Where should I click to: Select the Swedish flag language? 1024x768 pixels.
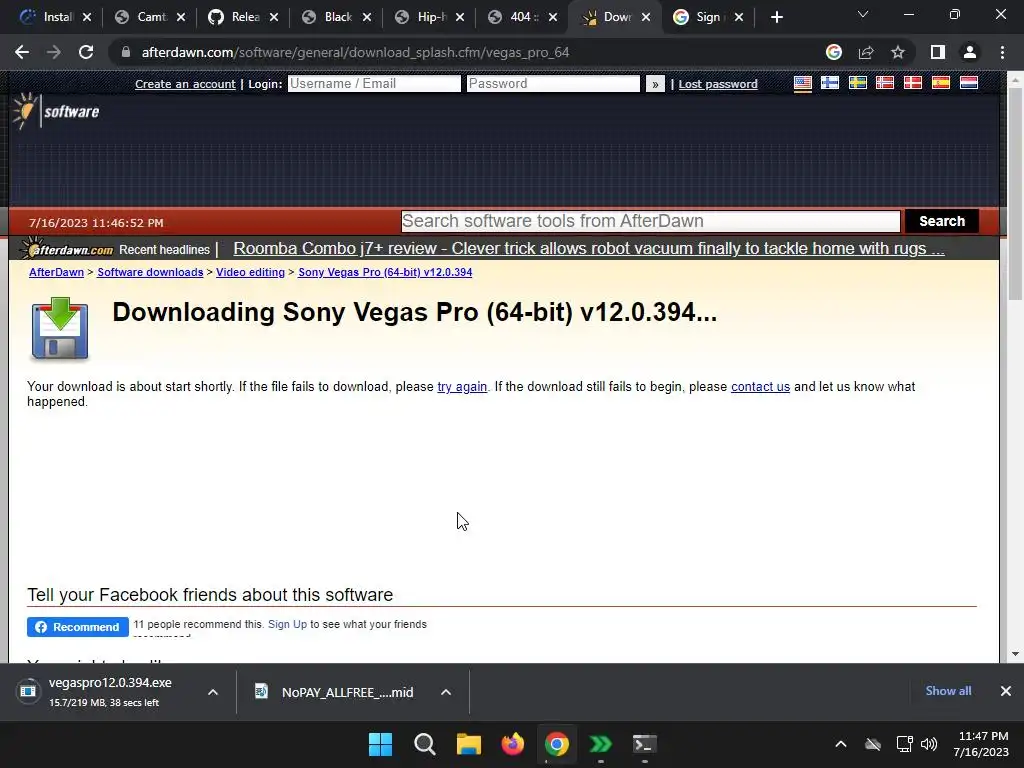click(x=857, y=83)
